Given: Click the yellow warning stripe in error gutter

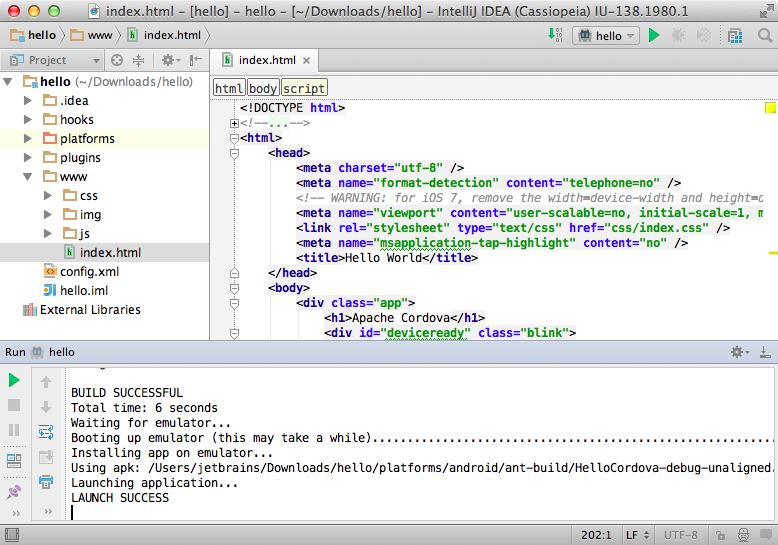Looking at the screenshot, I should click(x=773, y=253).
